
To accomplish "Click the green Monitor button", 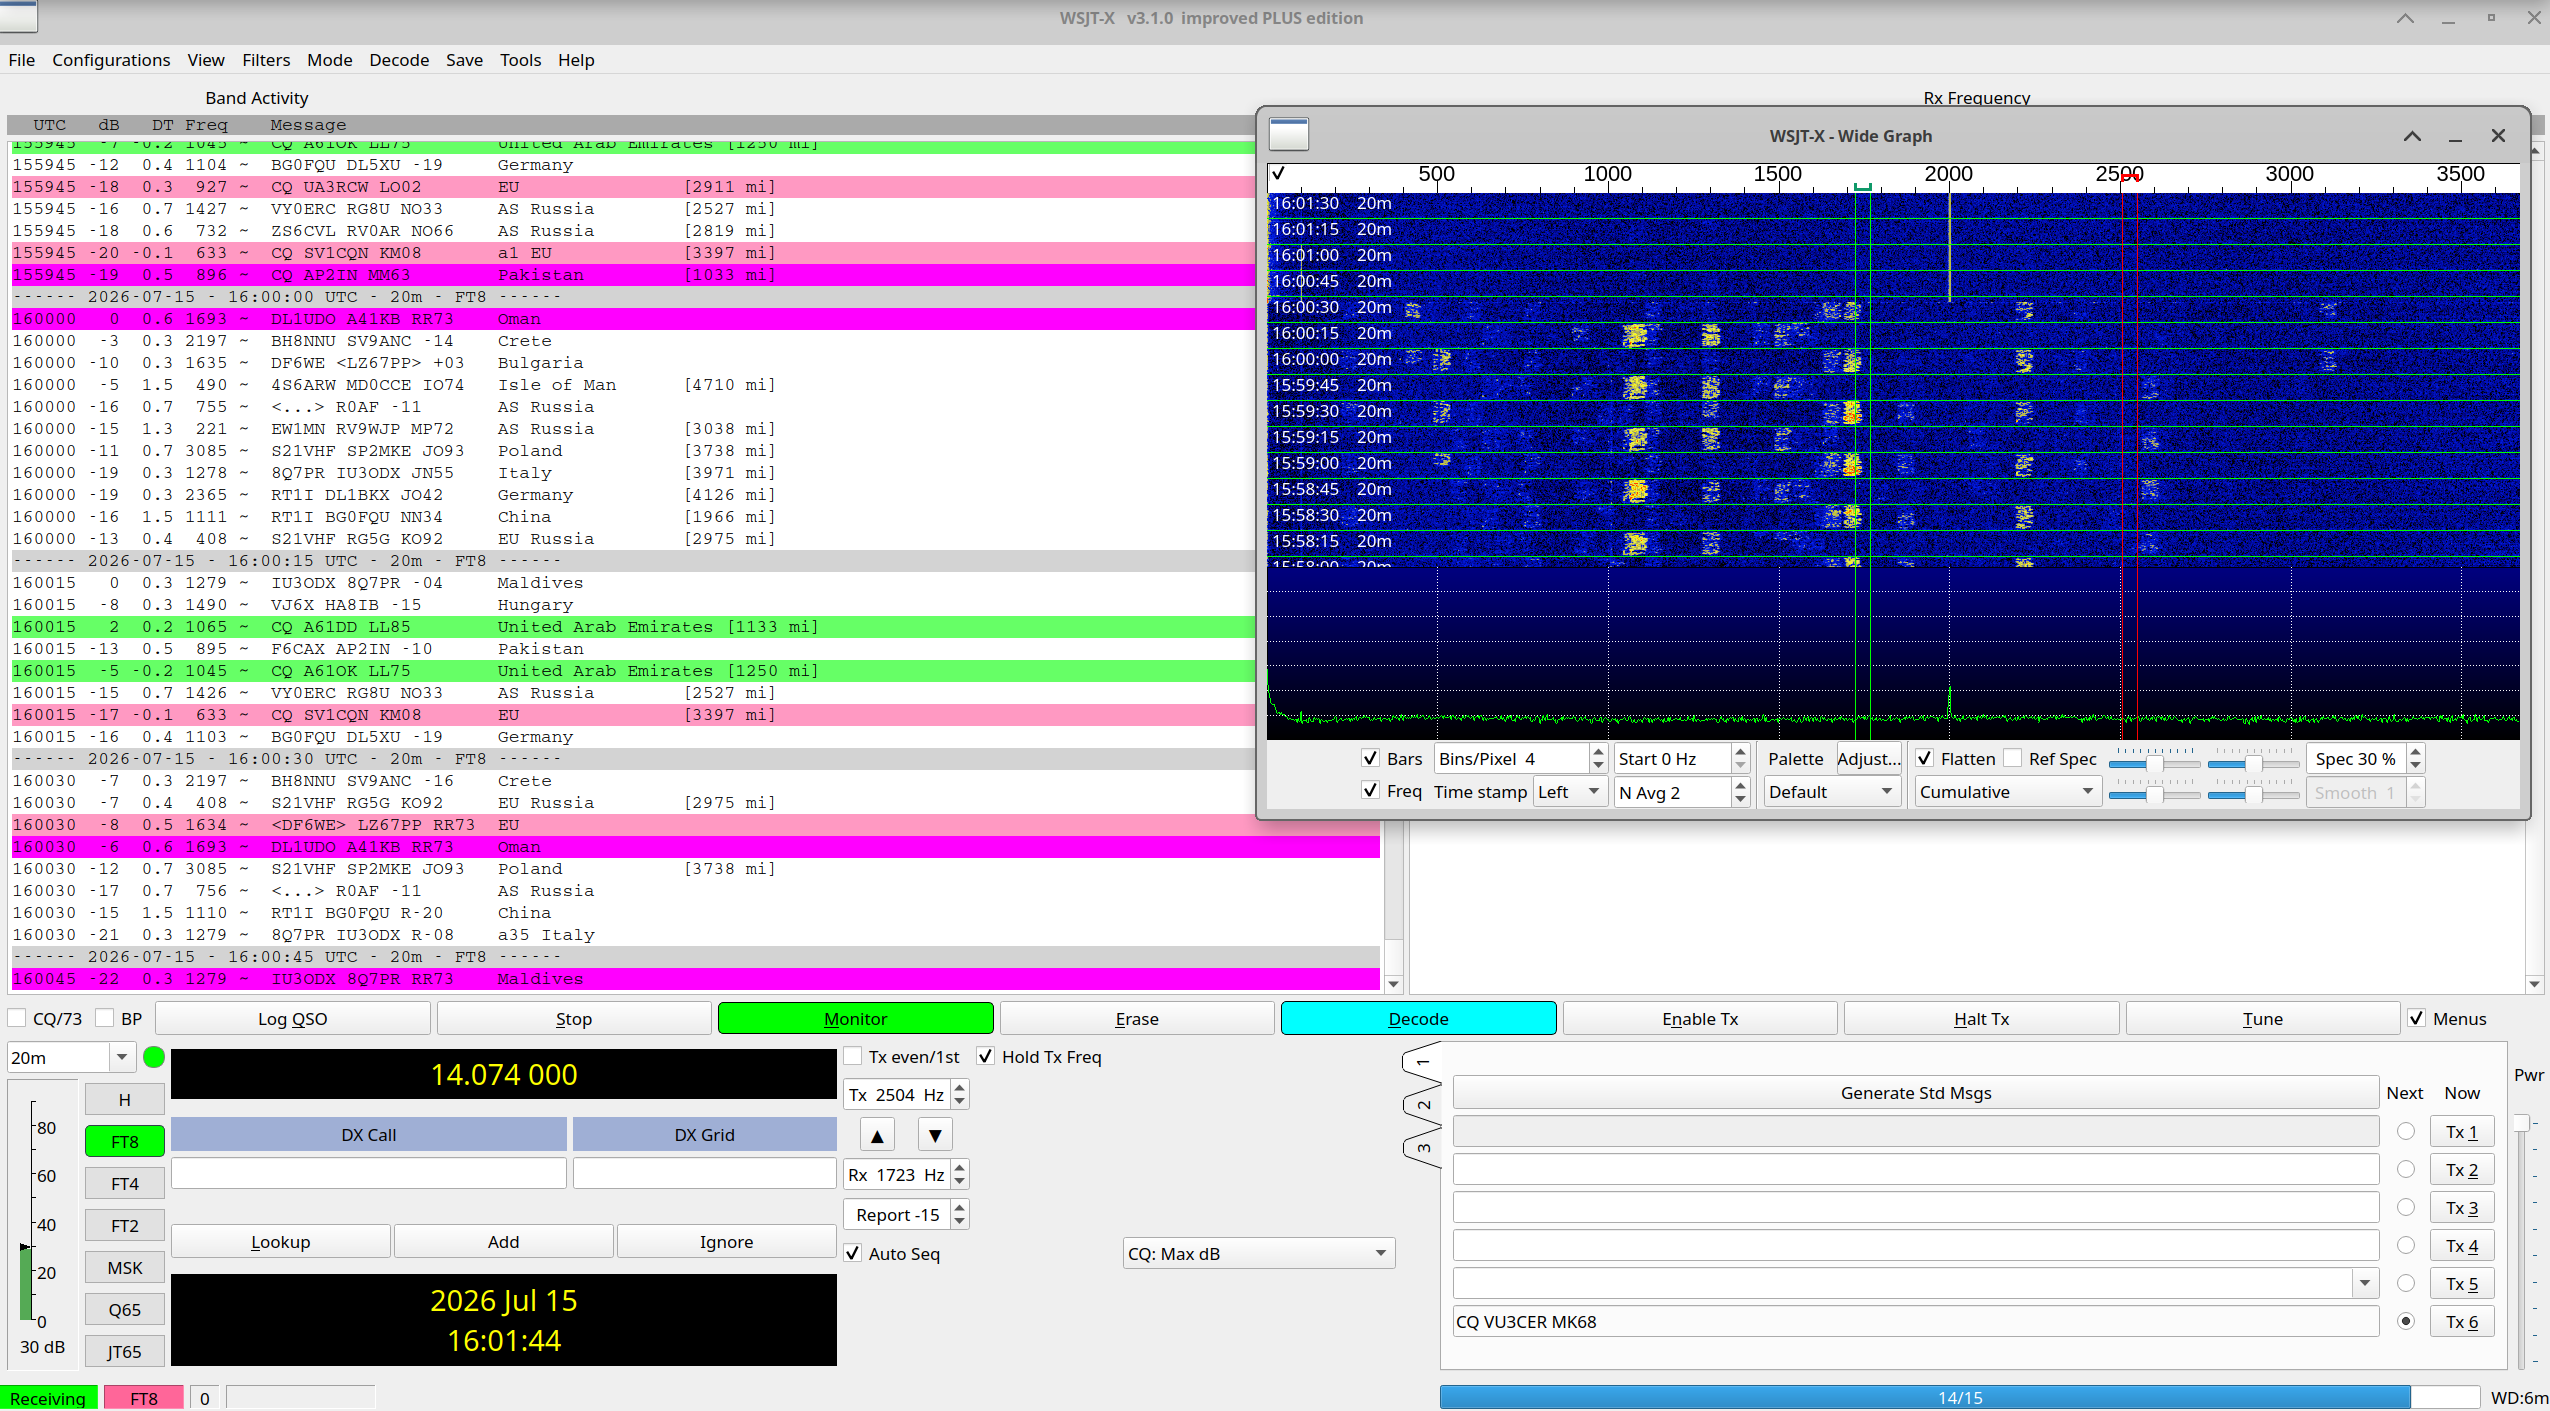I will [x=856, y=1018].
